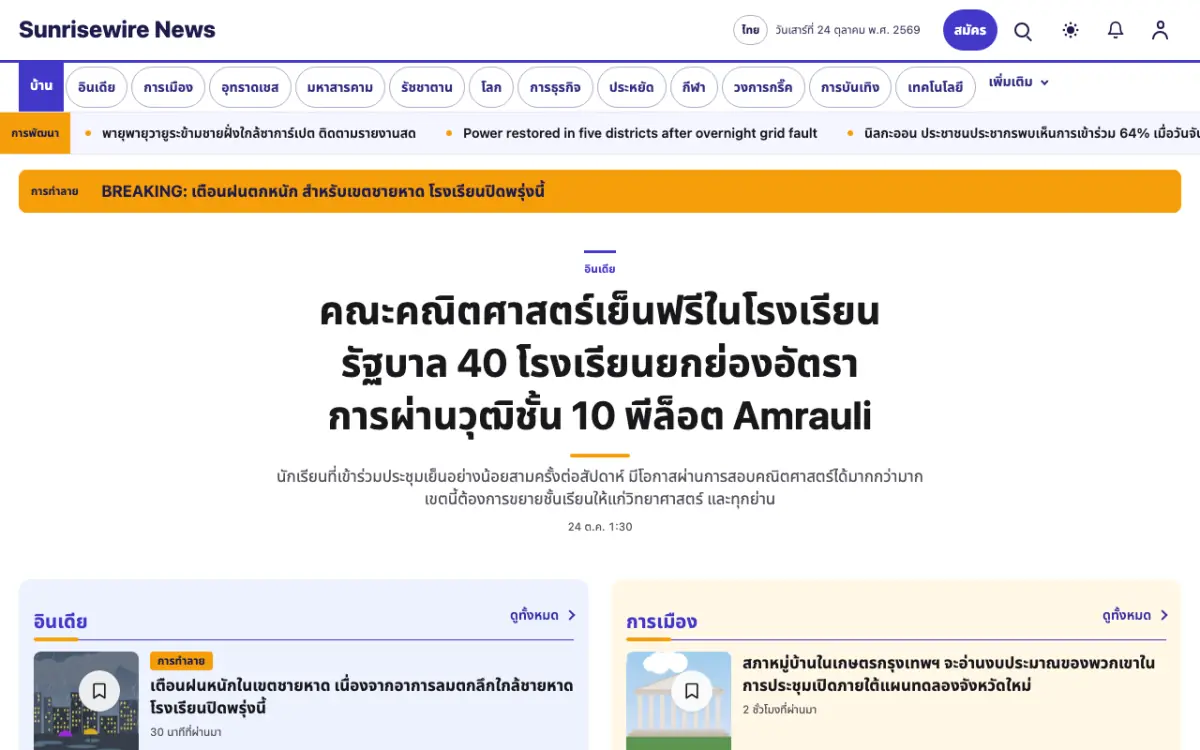Click the สมัคร subscribe button
Screen dimensions: 1200x750
point(970,30)
